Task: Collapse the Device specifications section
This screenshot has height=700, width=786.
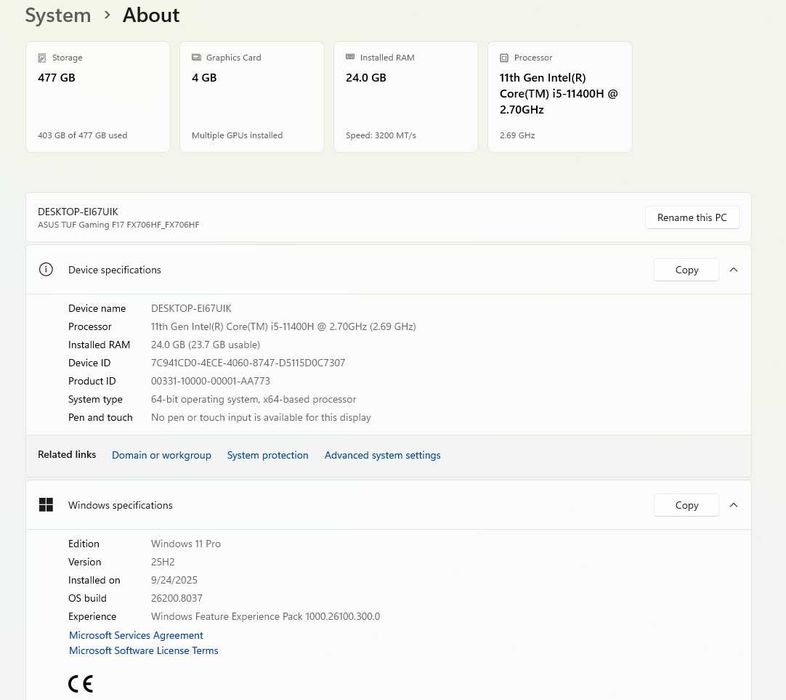Action: 734,270
